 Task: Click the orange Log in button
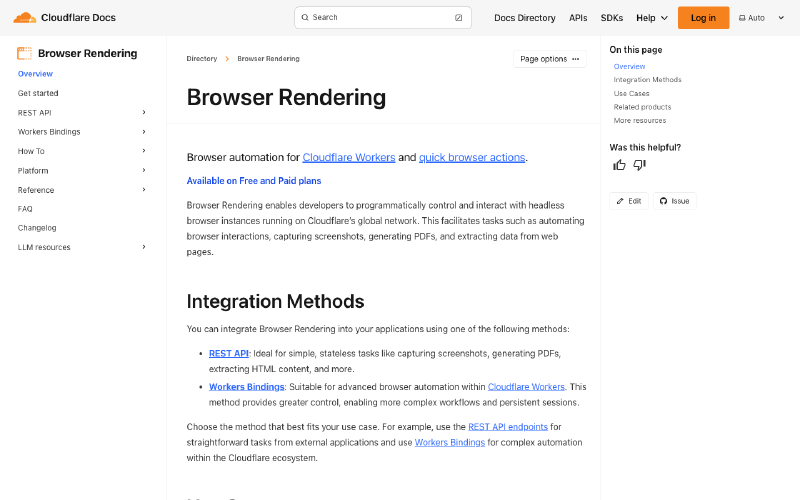[703, 17]
